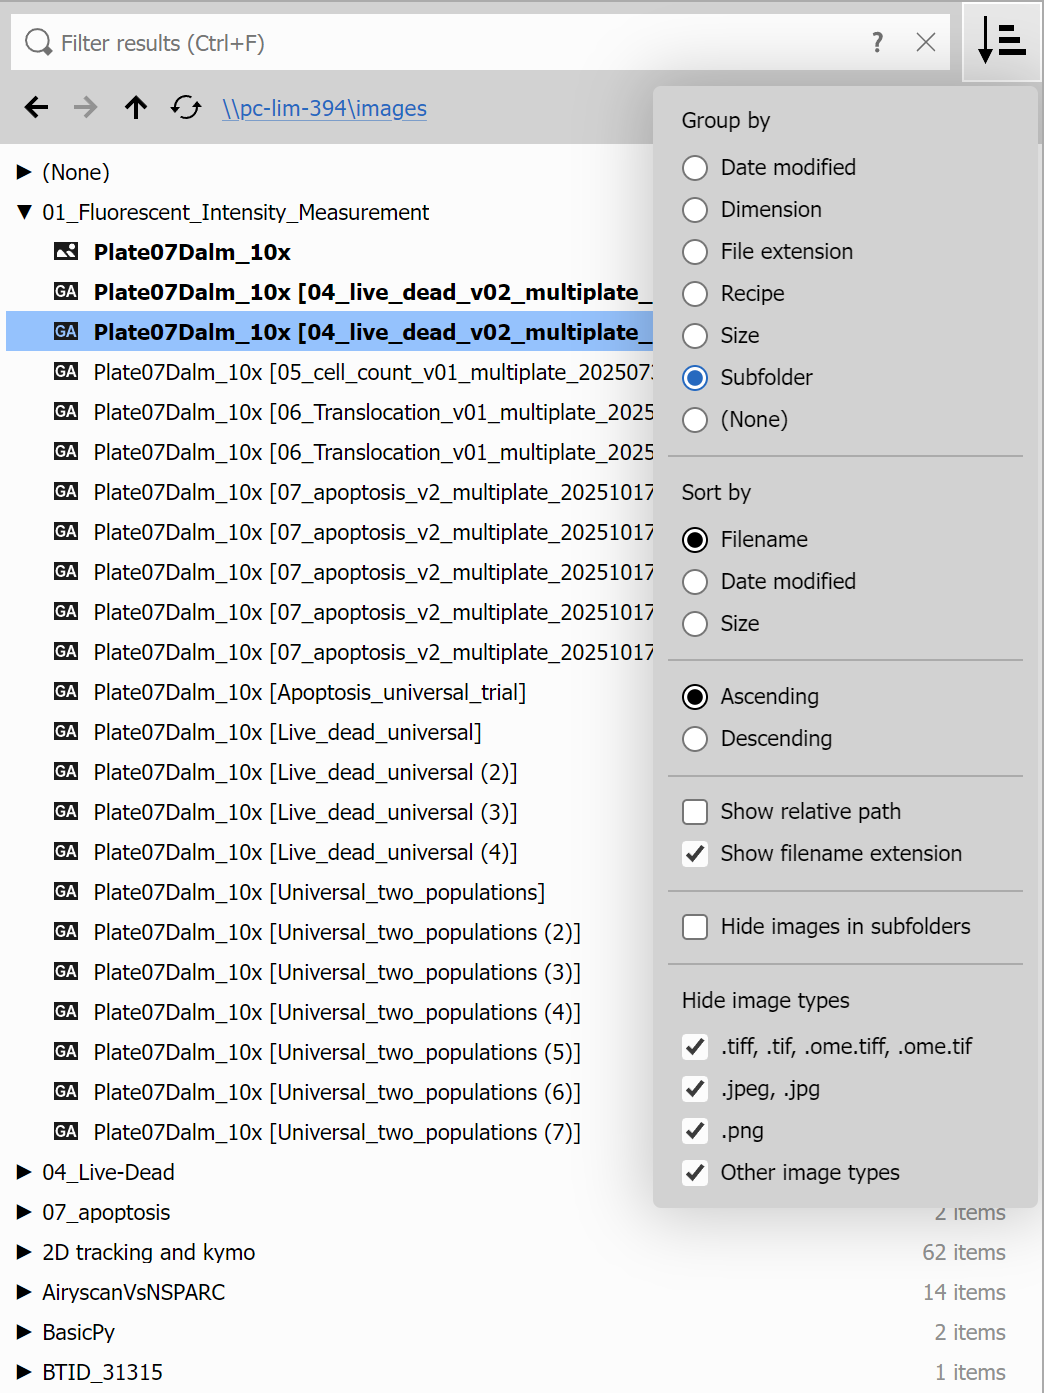The image size is (1044, 1393).
Task: Select Plate07Dalm_10x [Apoptosis_universal_trial]
Action: [310, 692]
